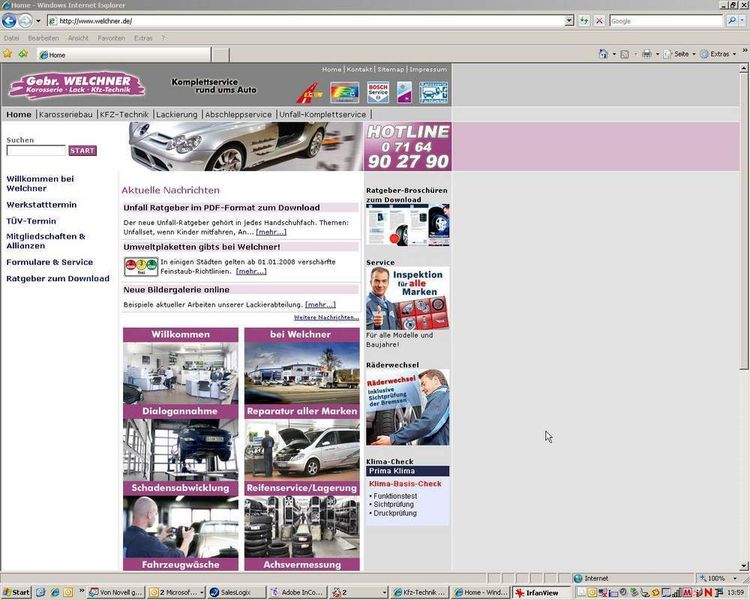Open the Lackierung navigation item
The height and width of the screenshot is (600, 750).
[x=176, y=114]
